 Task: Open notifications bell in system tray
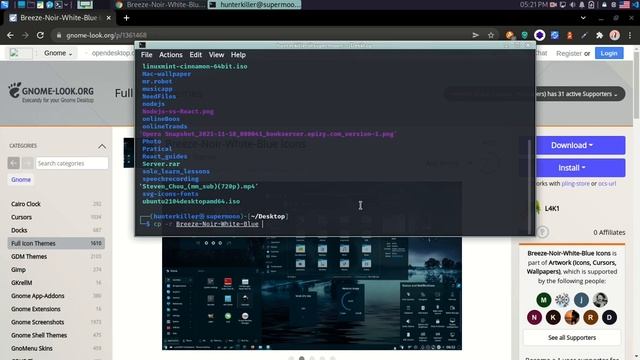click(x=582, y=5)
